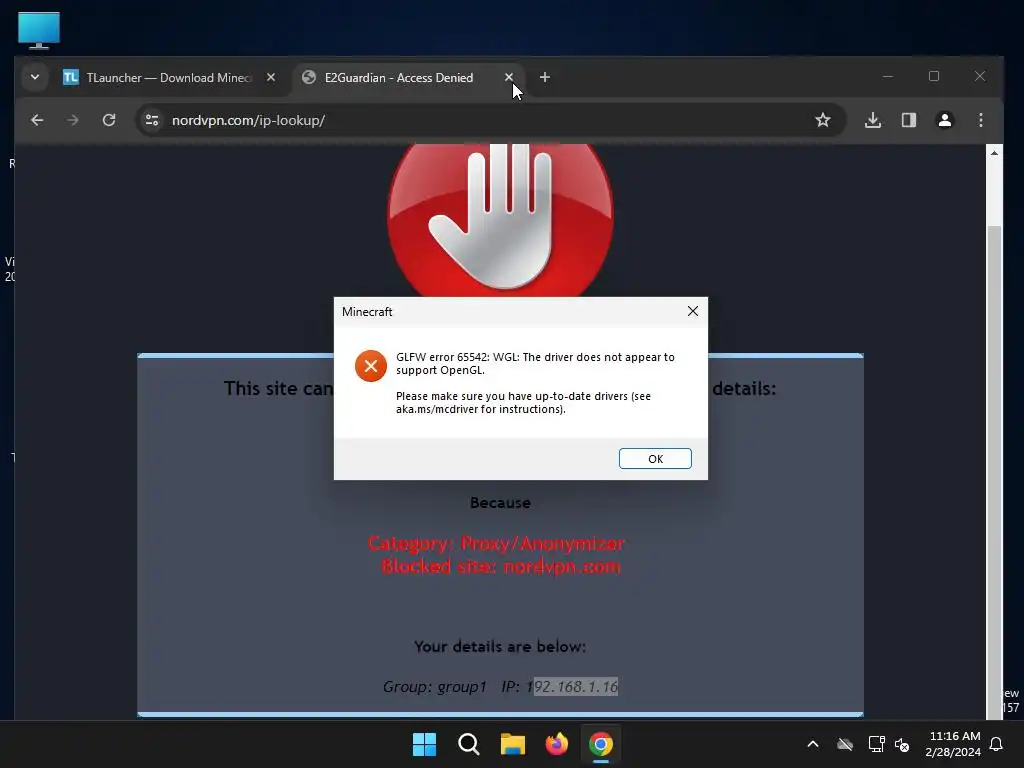Screen dimensions: 1024x768
Task: Launch Firefox from taskbar
Action: tap(556, 744)
